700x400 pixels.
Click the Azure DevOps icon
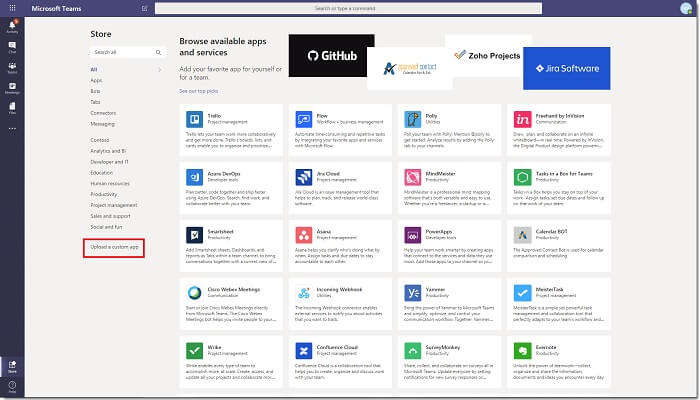(x=194, y=177)
